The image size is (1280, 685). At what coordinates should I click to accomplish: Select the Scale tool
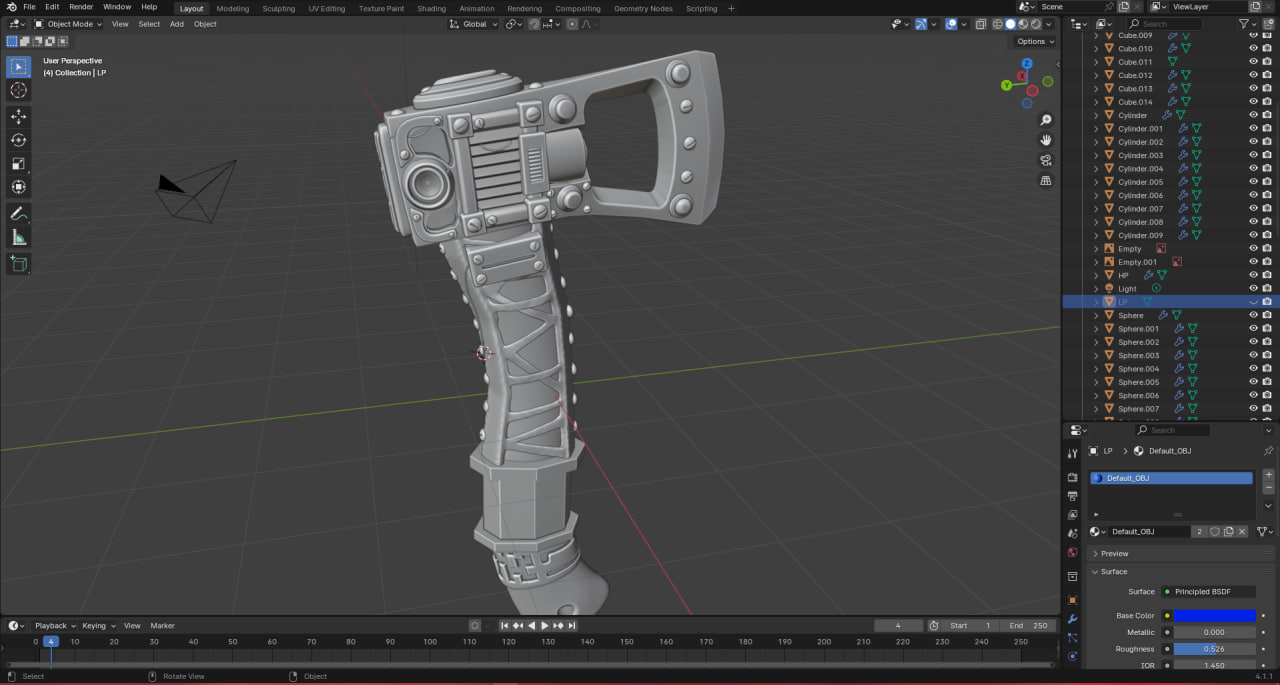[x=18, y=164]
